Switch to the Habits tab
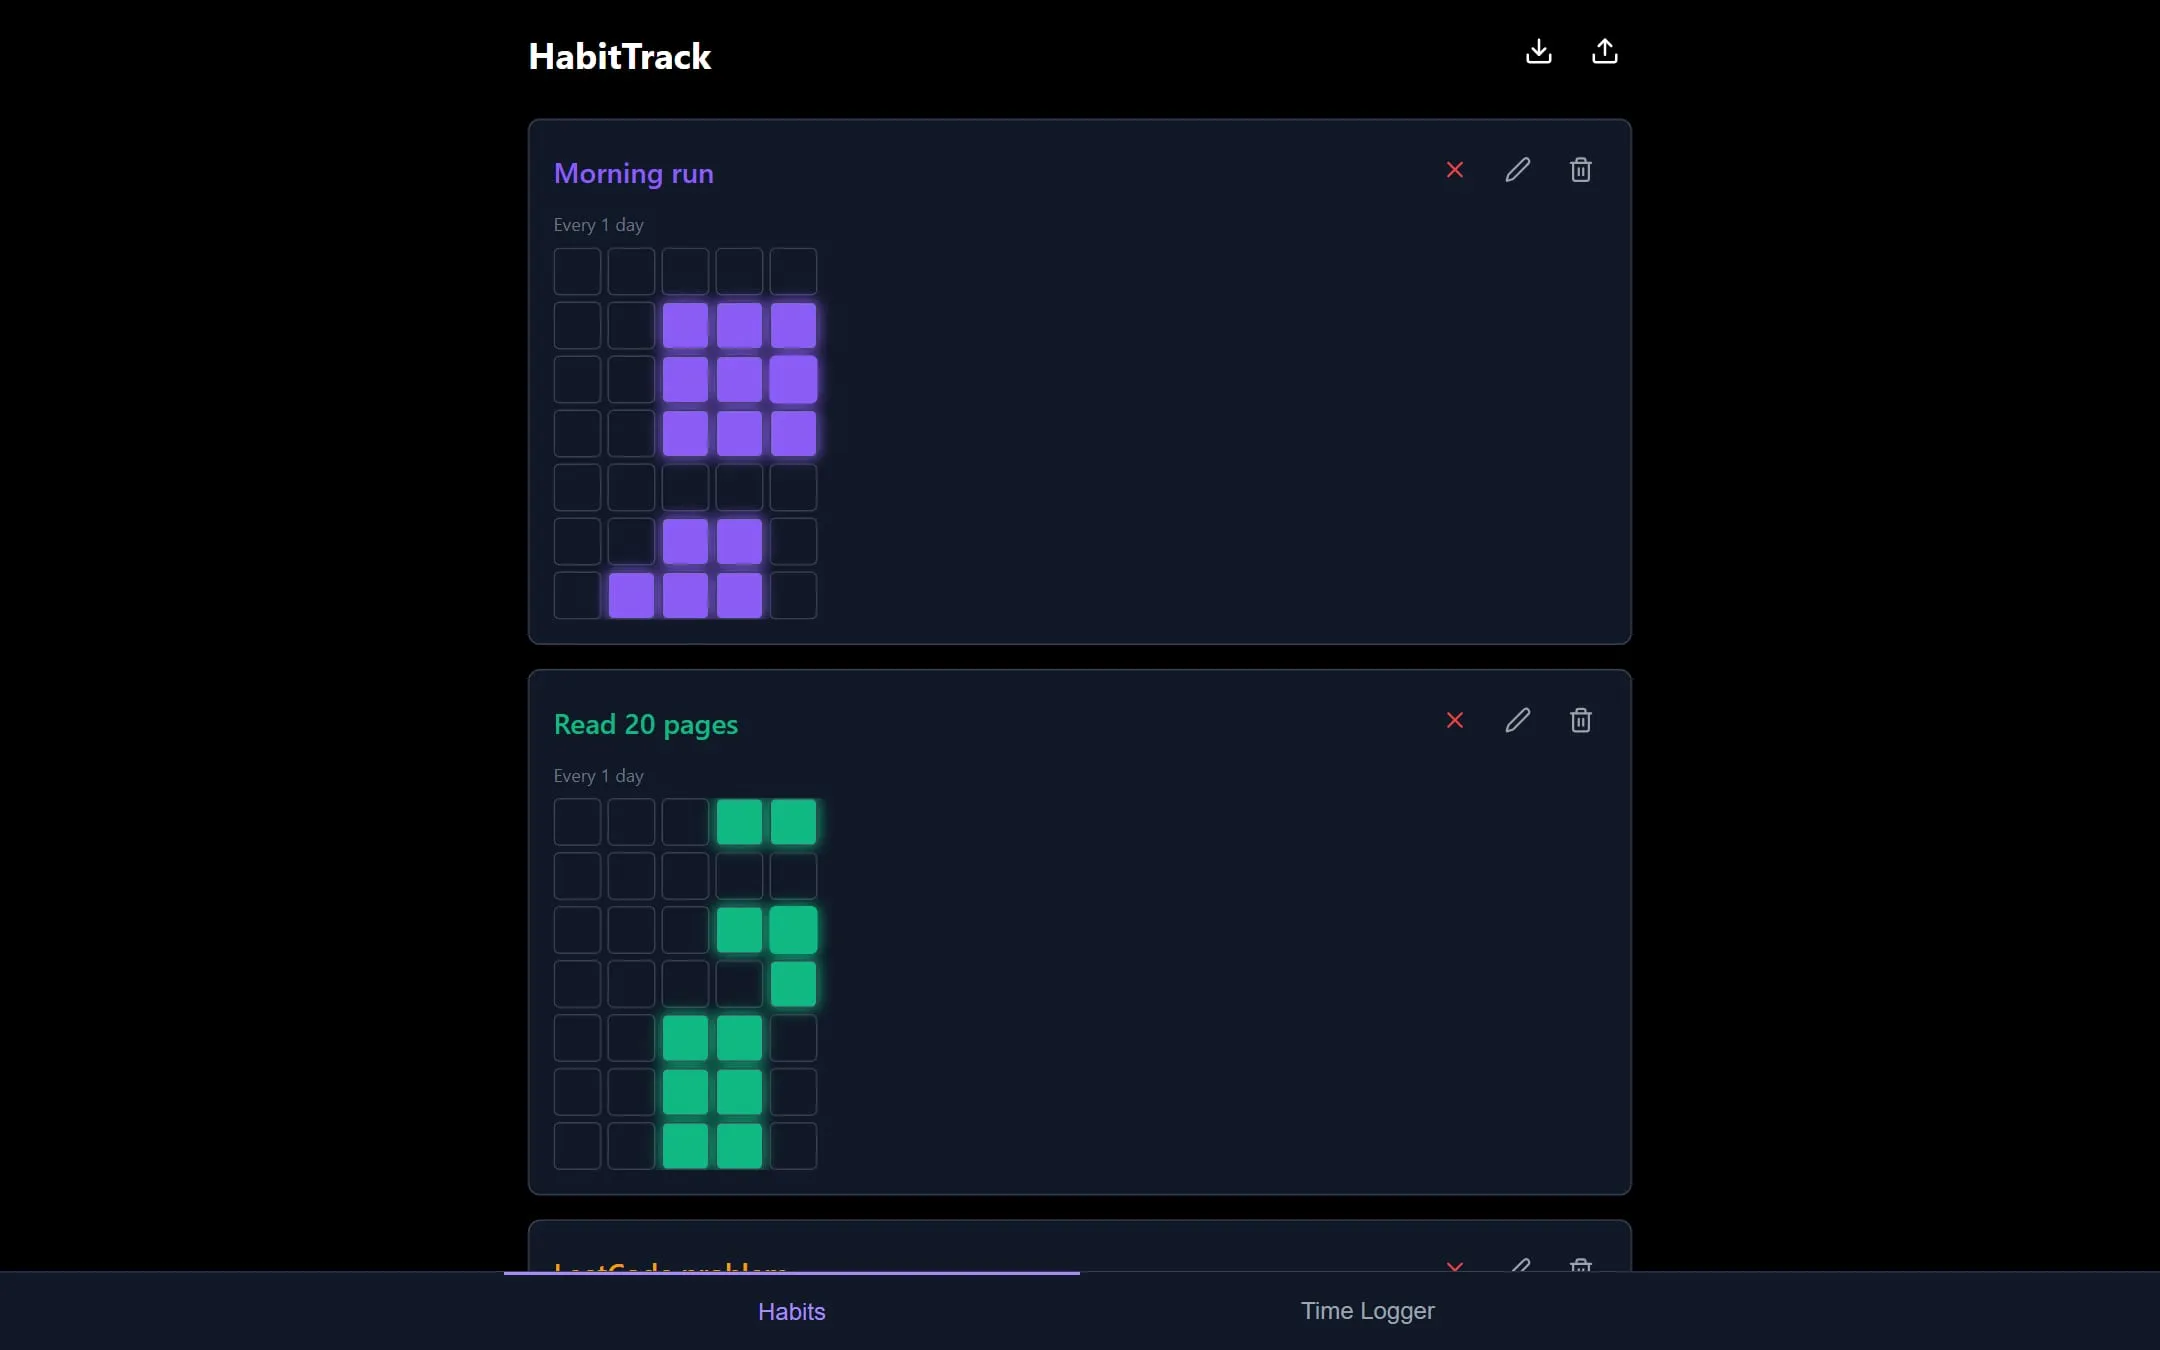 791,1311
